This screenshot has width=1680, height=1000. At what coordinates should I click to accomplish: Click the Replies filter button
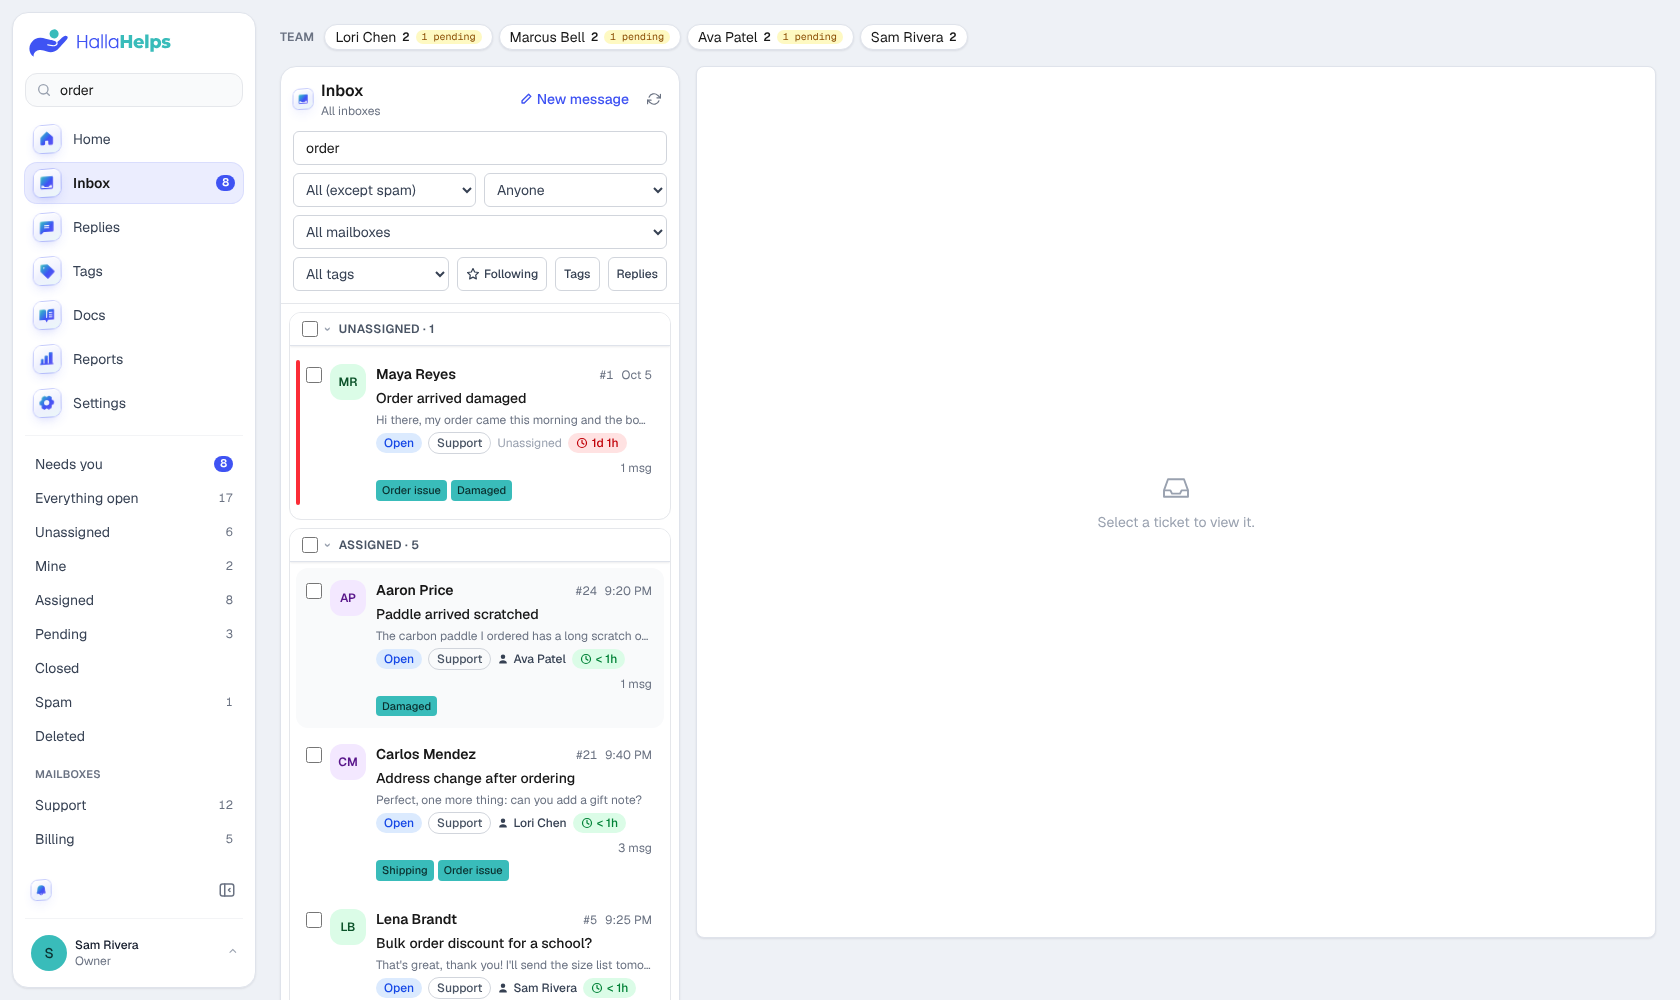coord(637,274)
